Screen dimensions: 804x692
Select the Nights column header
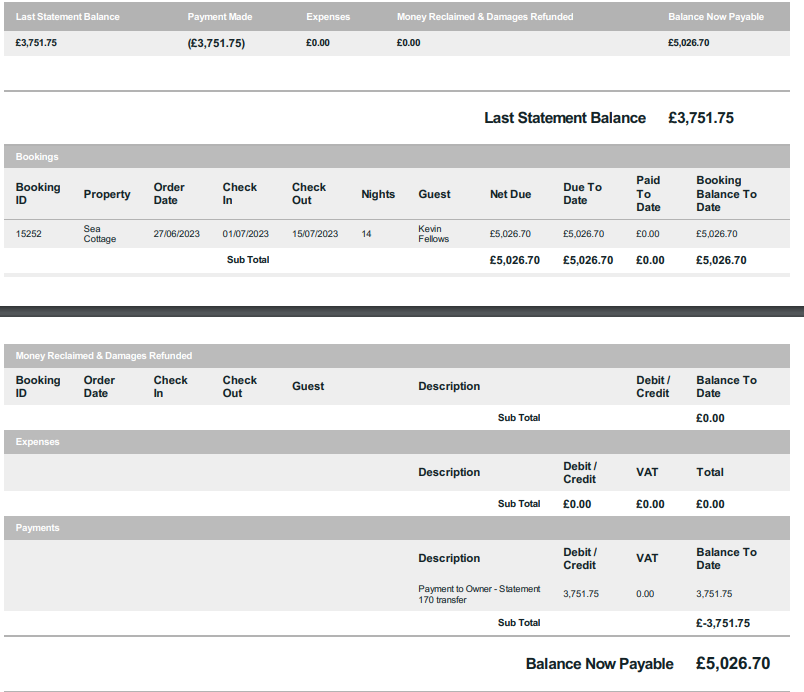point(378,194)
